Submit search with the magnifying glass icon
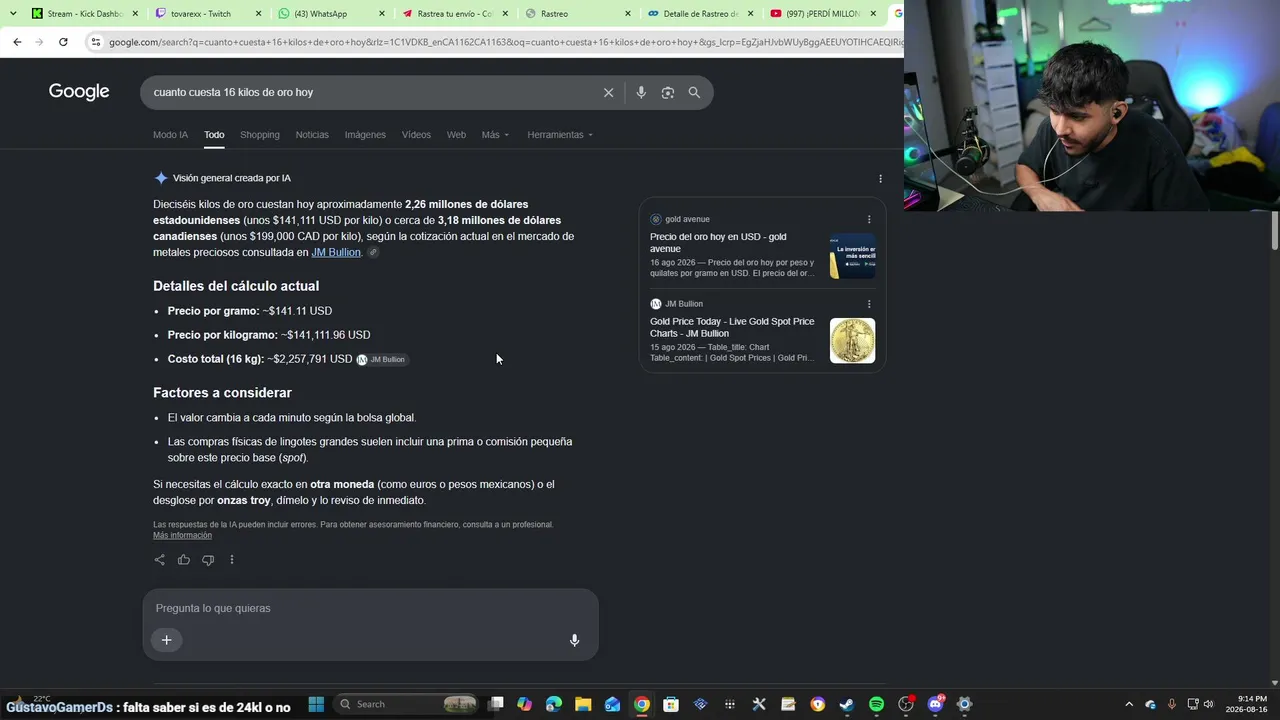Viewport: 1280px width, 720px height. (x=694, y=92)
